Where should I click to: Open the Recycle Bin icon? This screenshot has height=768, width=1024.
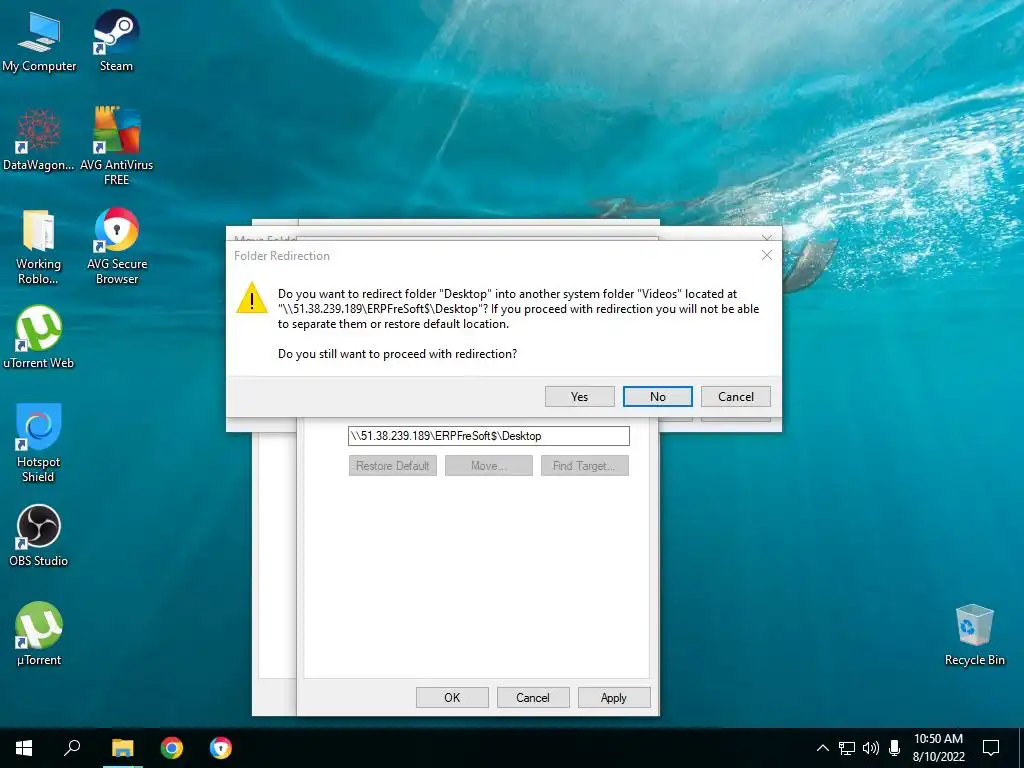[974, 635]
